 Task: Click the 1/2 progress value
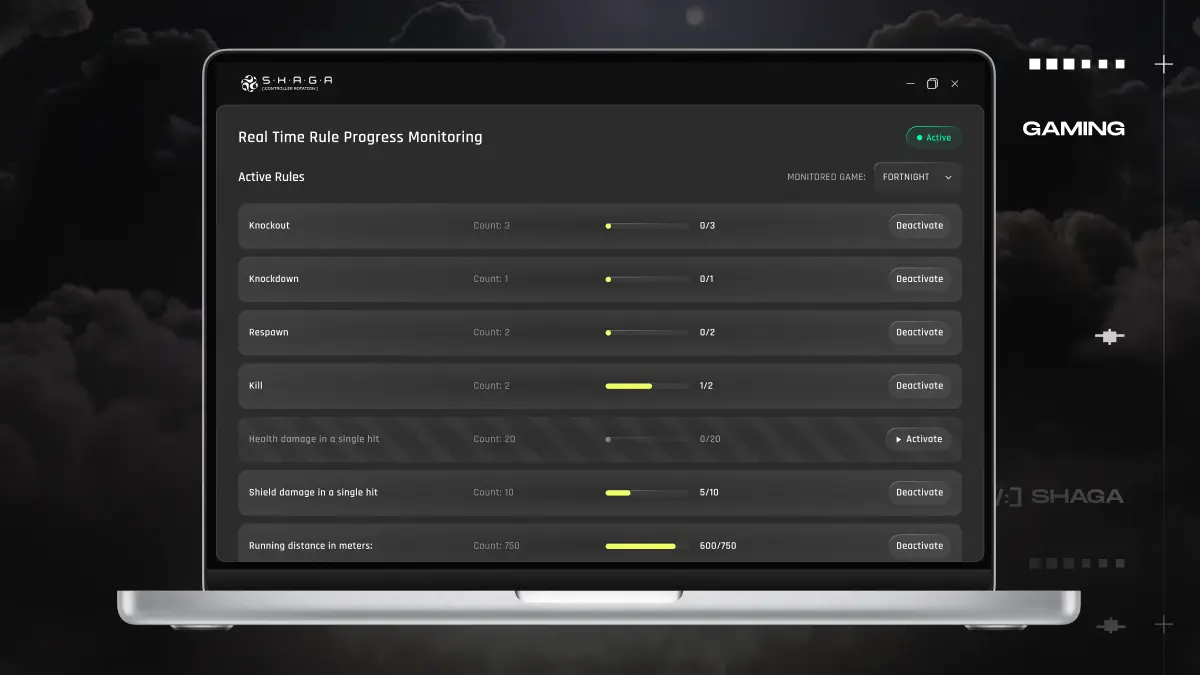tap(707, 385)
